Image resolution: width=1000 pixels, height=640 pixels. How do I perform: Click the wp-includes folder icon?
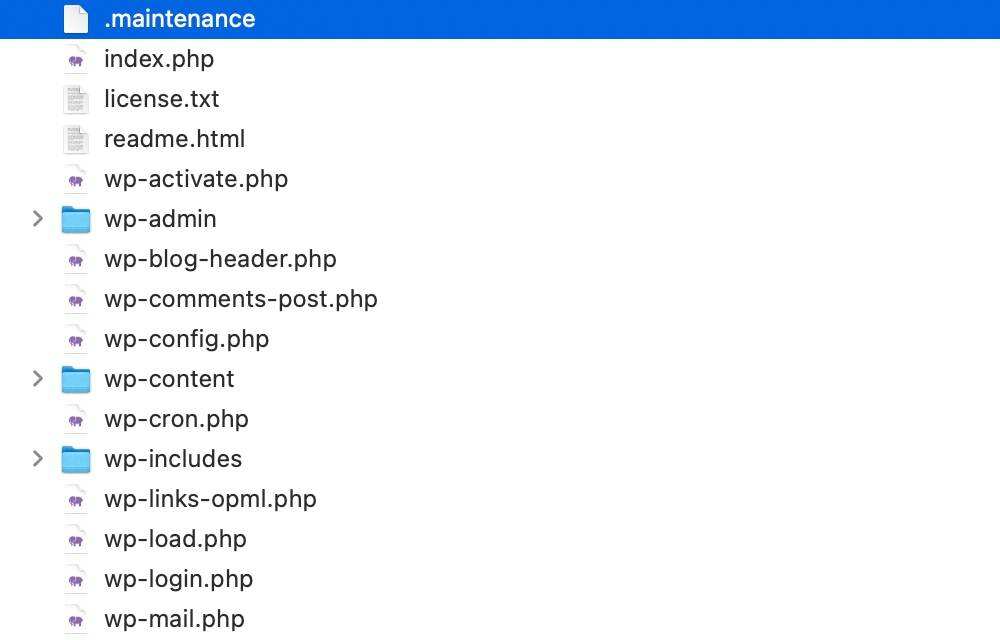[x=76, y=459]
